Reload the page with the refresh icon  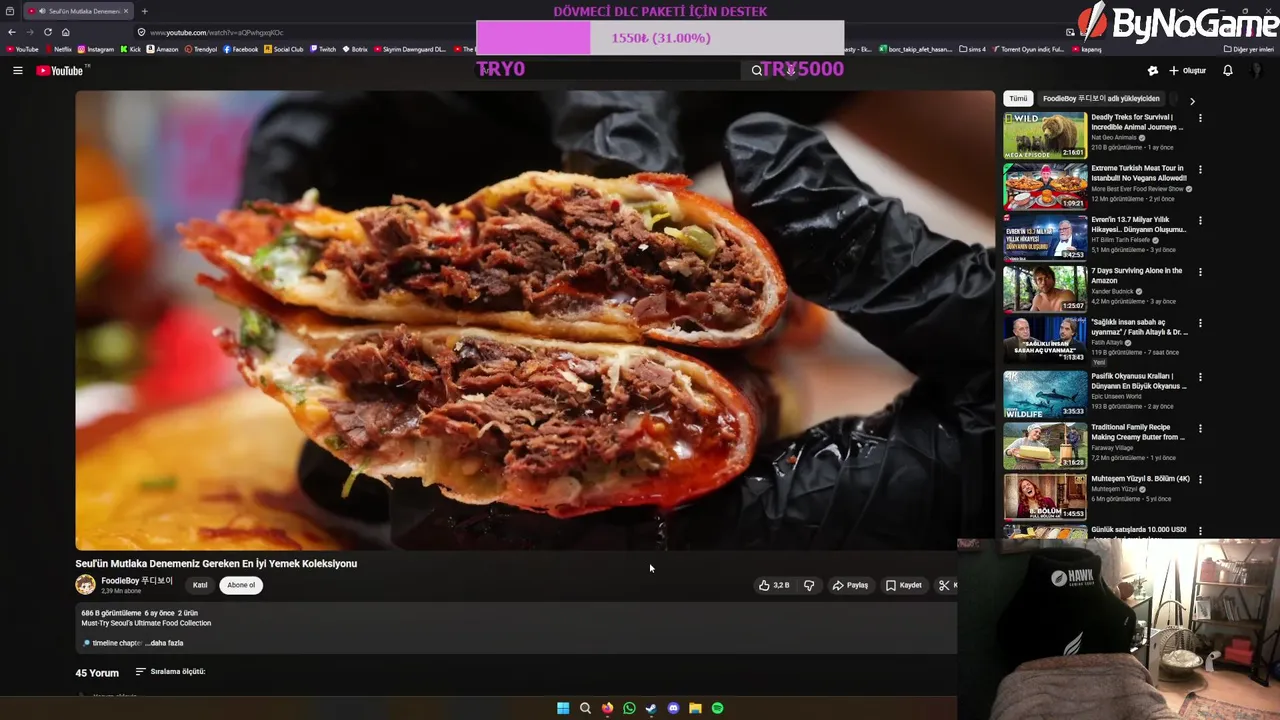47,32
